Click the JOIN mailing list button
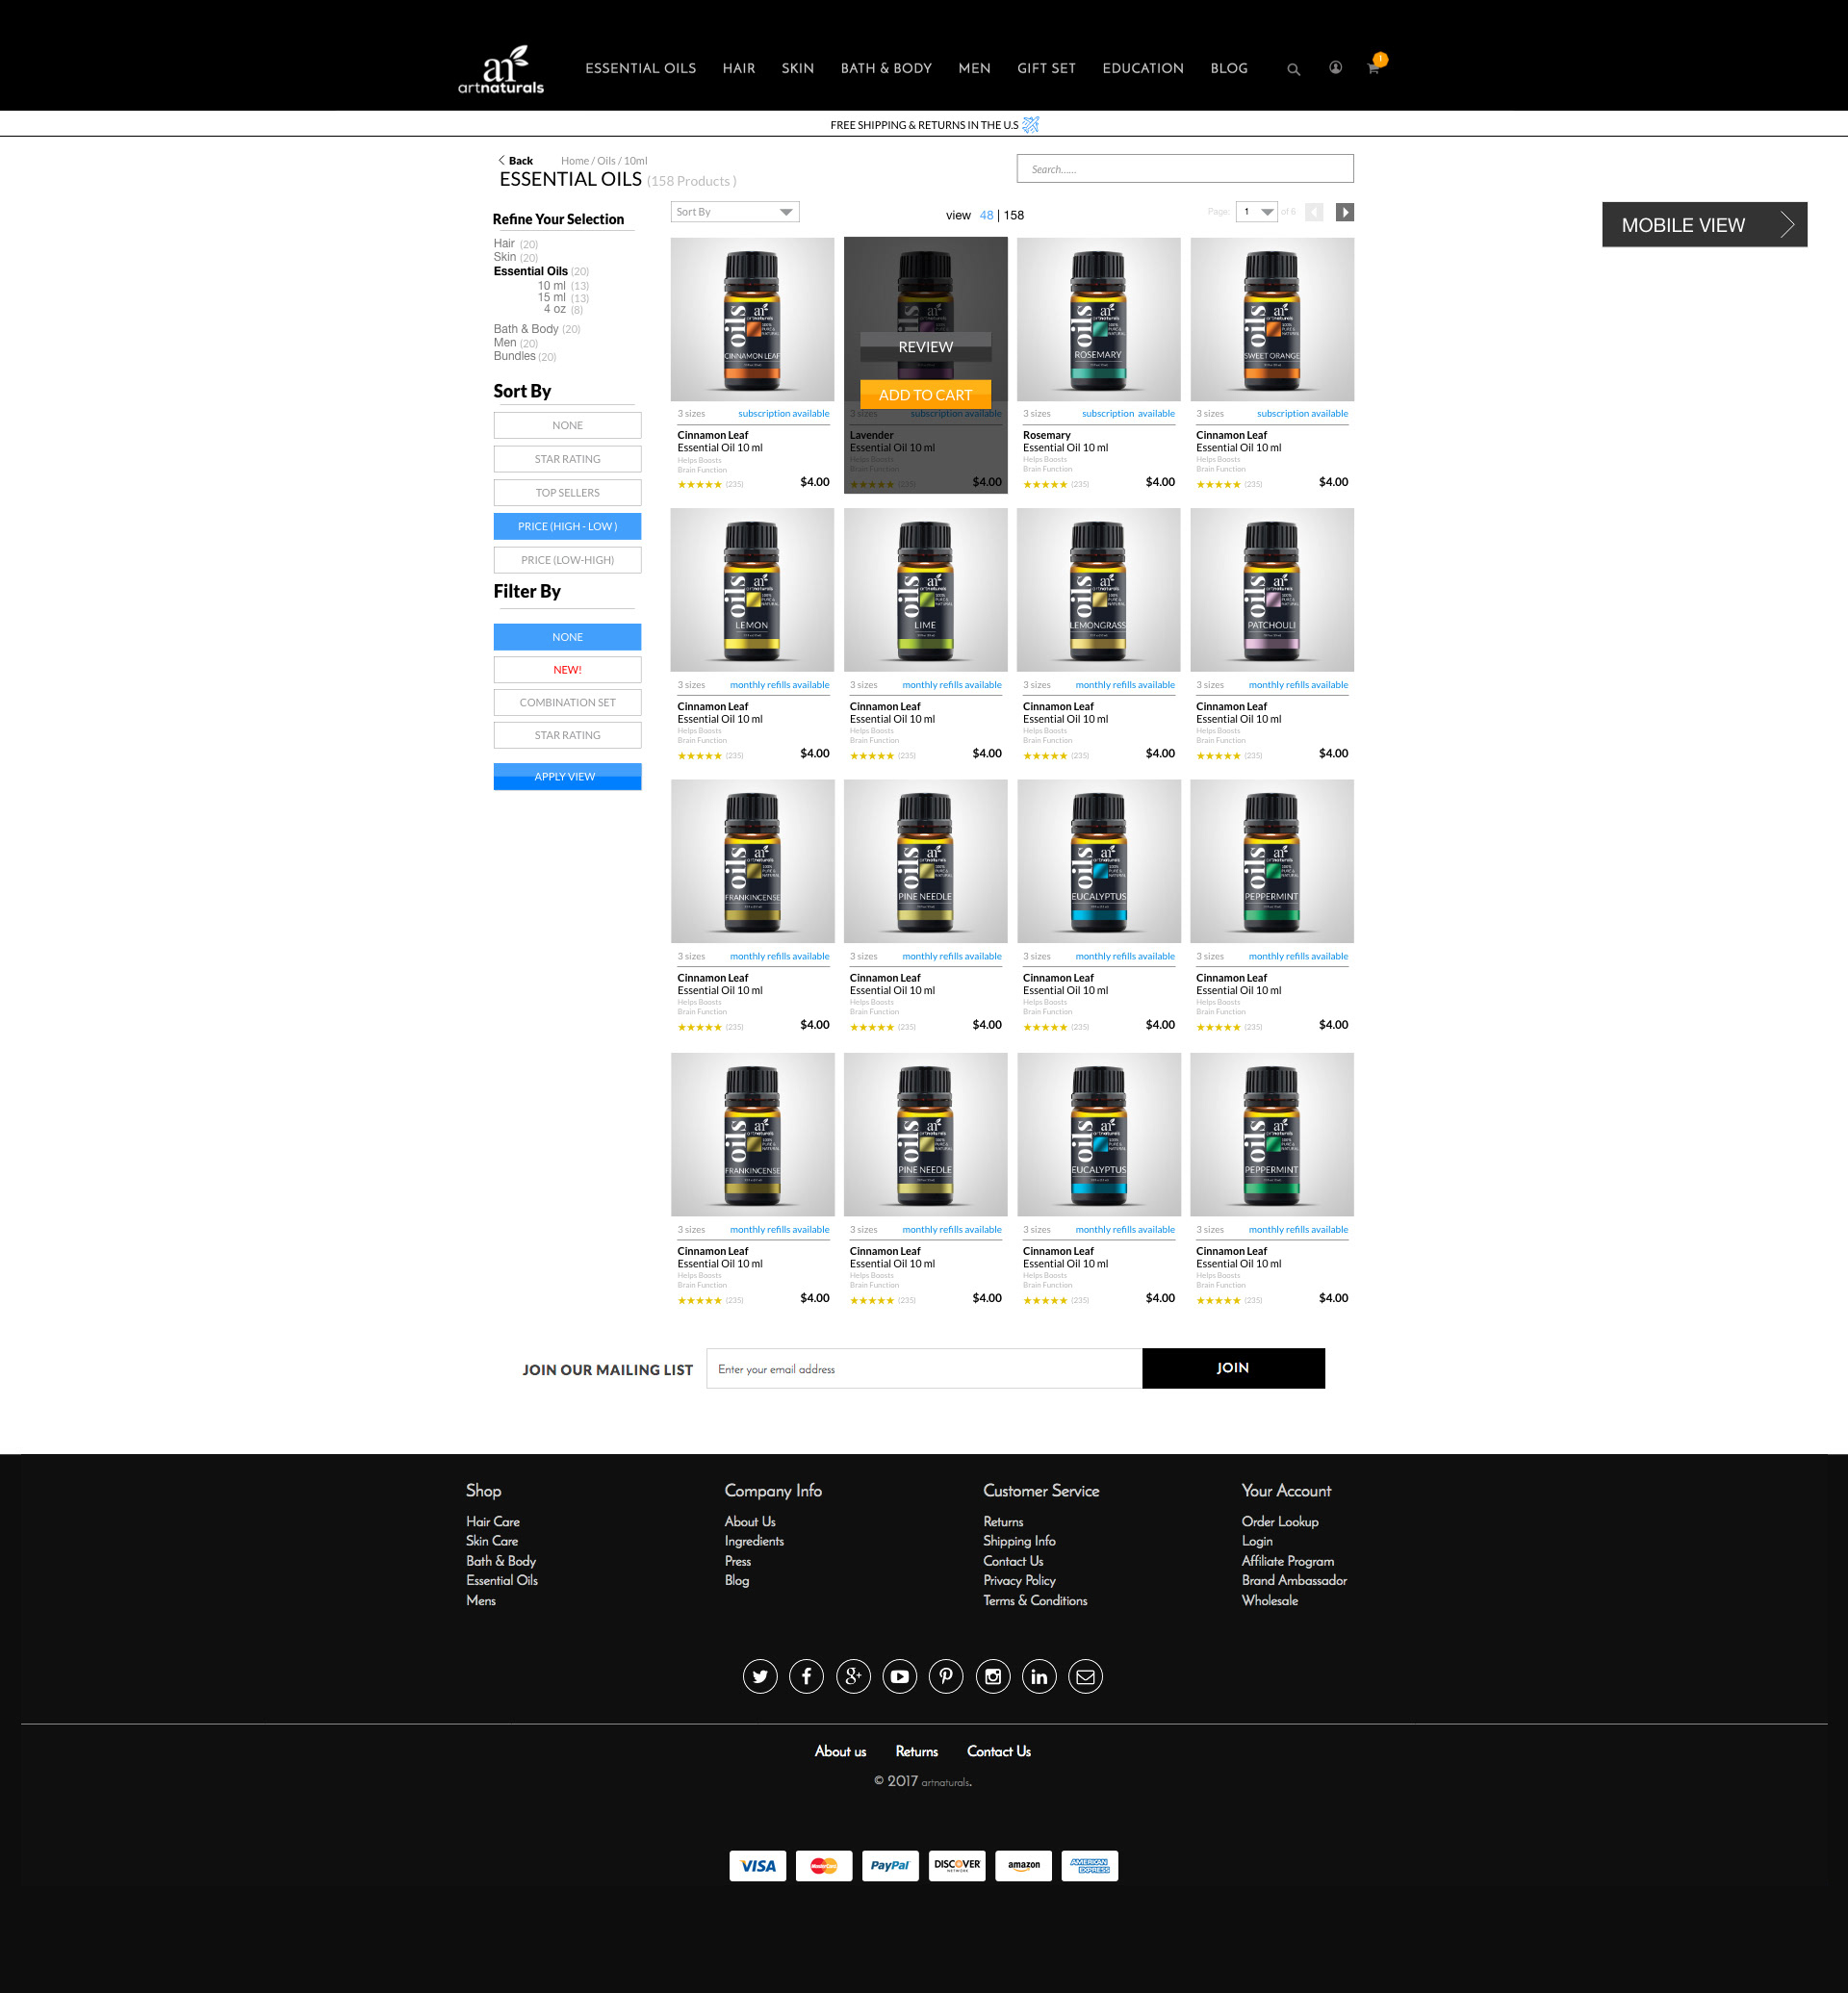The width and height of the screenshot is (1848, 1993). click(1233, 1368)
